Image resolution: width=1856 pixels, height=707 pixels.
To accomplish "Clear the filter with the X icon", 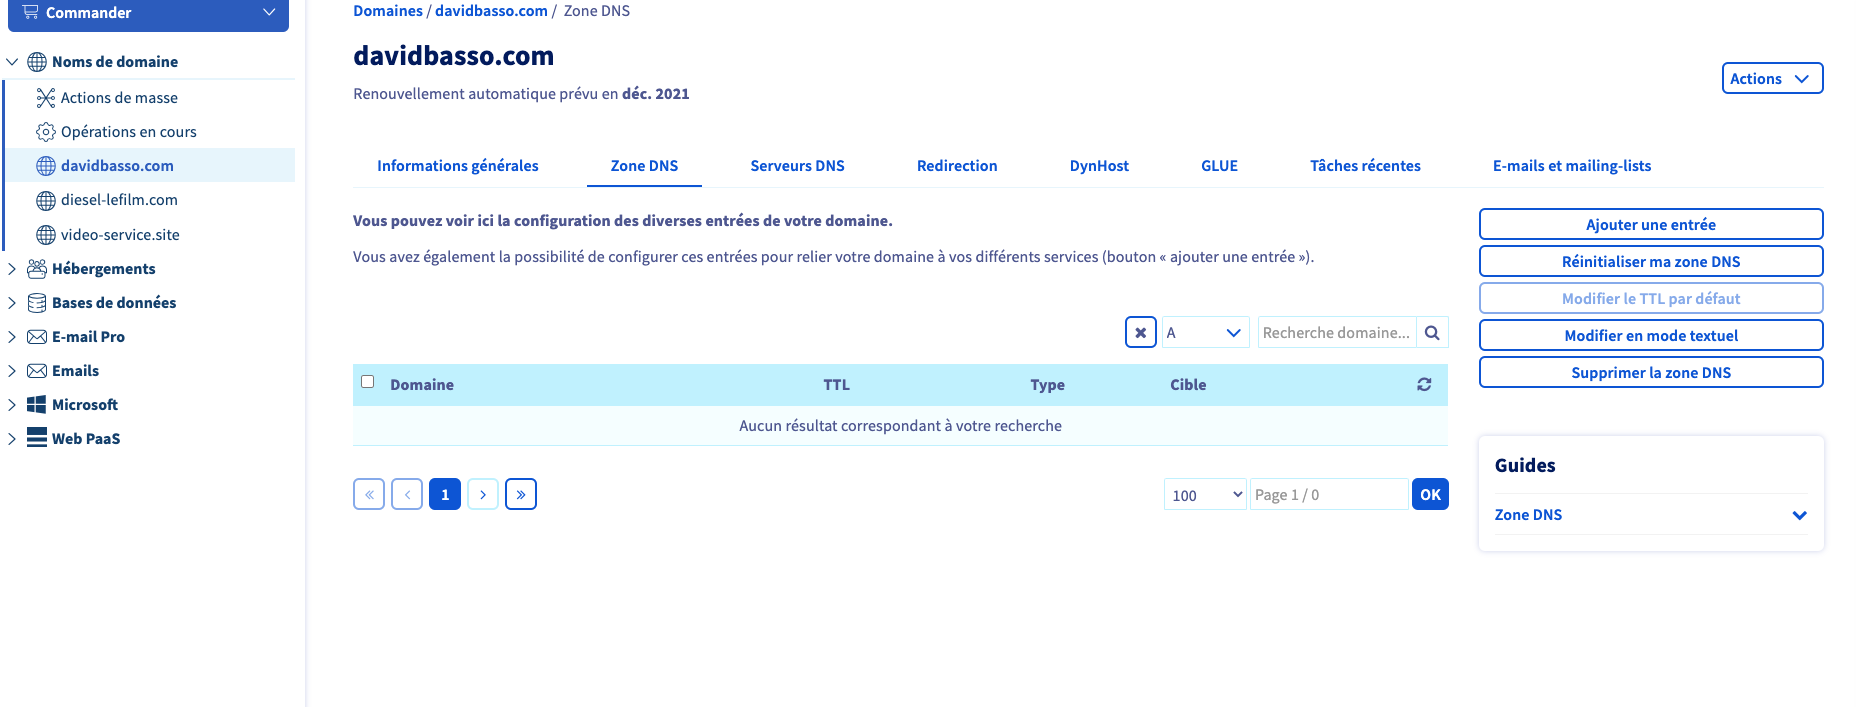I will coord(1140,333).
